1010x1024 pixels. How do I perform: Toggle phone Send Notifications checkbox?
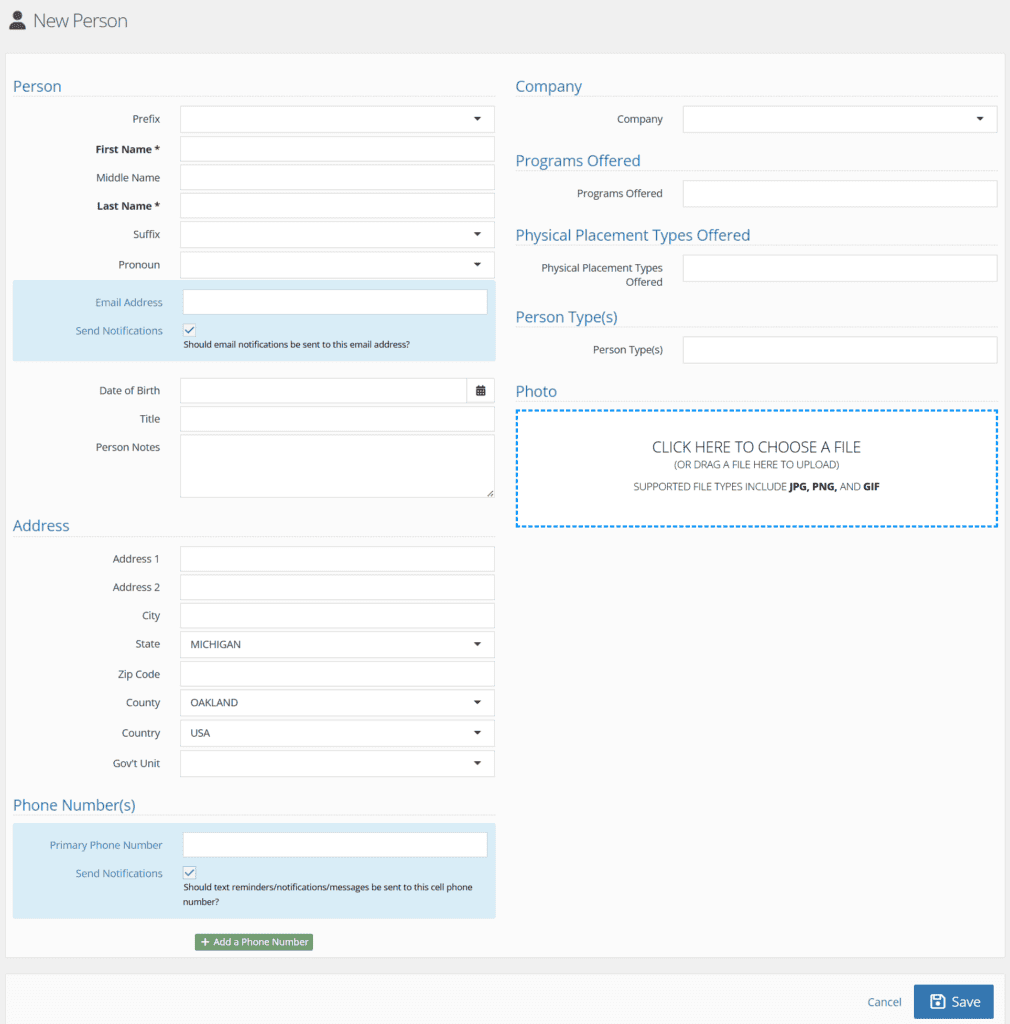click(189, 873)
